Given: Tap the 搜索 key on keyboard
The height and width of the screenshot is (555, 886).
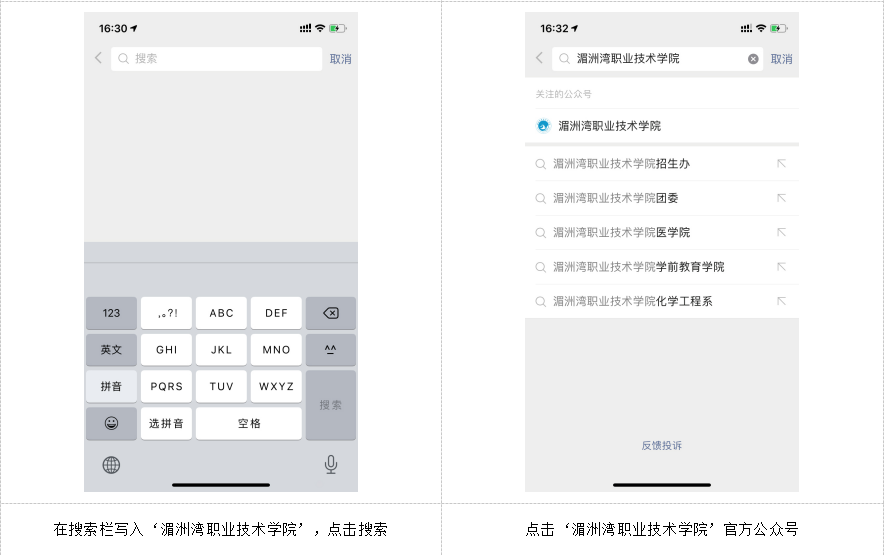Looking at the screenshot, I should tap(331, 405).
